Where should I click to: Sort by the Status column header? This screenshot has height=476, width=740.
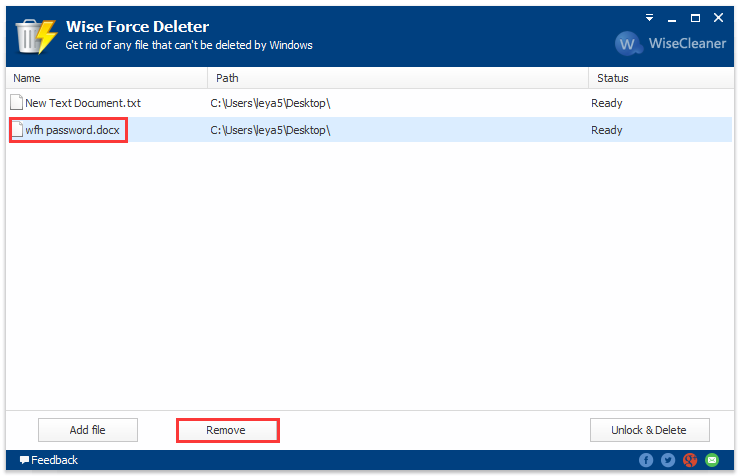tap(661, 78)
